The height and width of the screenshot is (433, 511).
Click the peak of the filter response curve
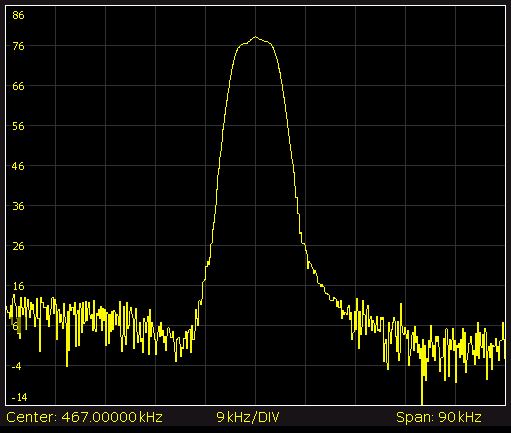(256, 37)
